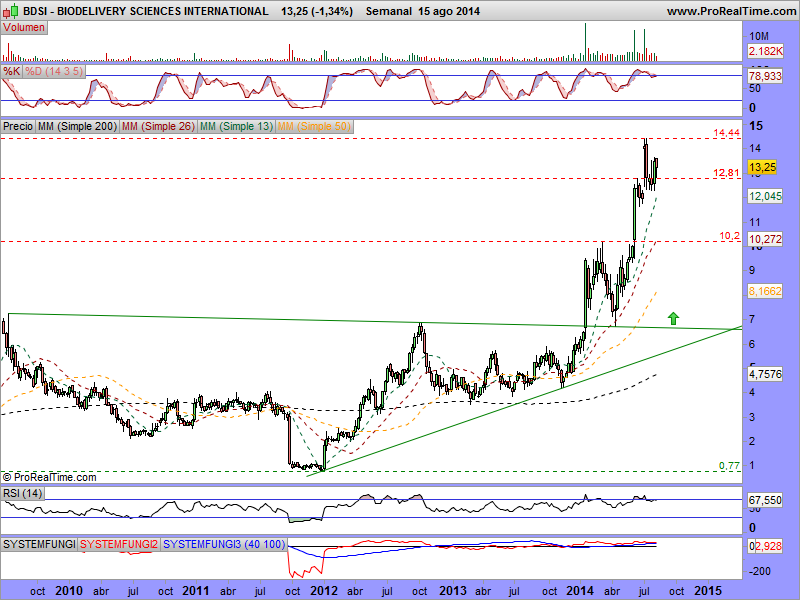This screenshot has height=600, width=800.
Task: Click the 67,550 RSI value
Action: (x=765, y=500)
